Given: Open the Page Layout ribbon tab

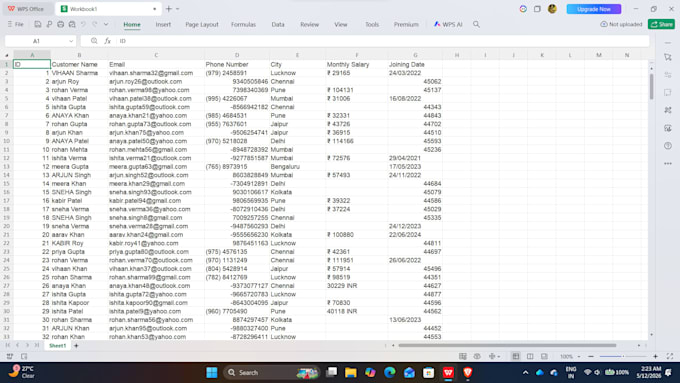Looking at the screenshot, I should [x=202, y=24].
